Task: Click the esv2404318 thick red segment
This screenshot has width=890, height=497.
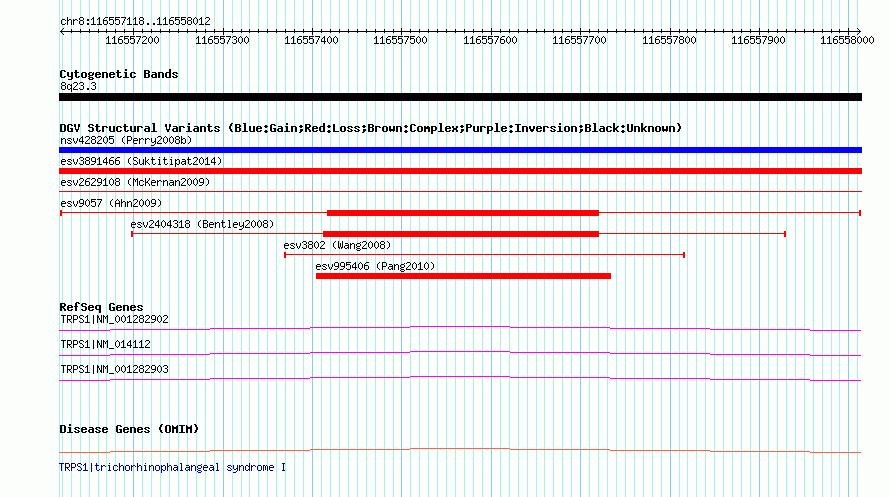Action: 461,234
